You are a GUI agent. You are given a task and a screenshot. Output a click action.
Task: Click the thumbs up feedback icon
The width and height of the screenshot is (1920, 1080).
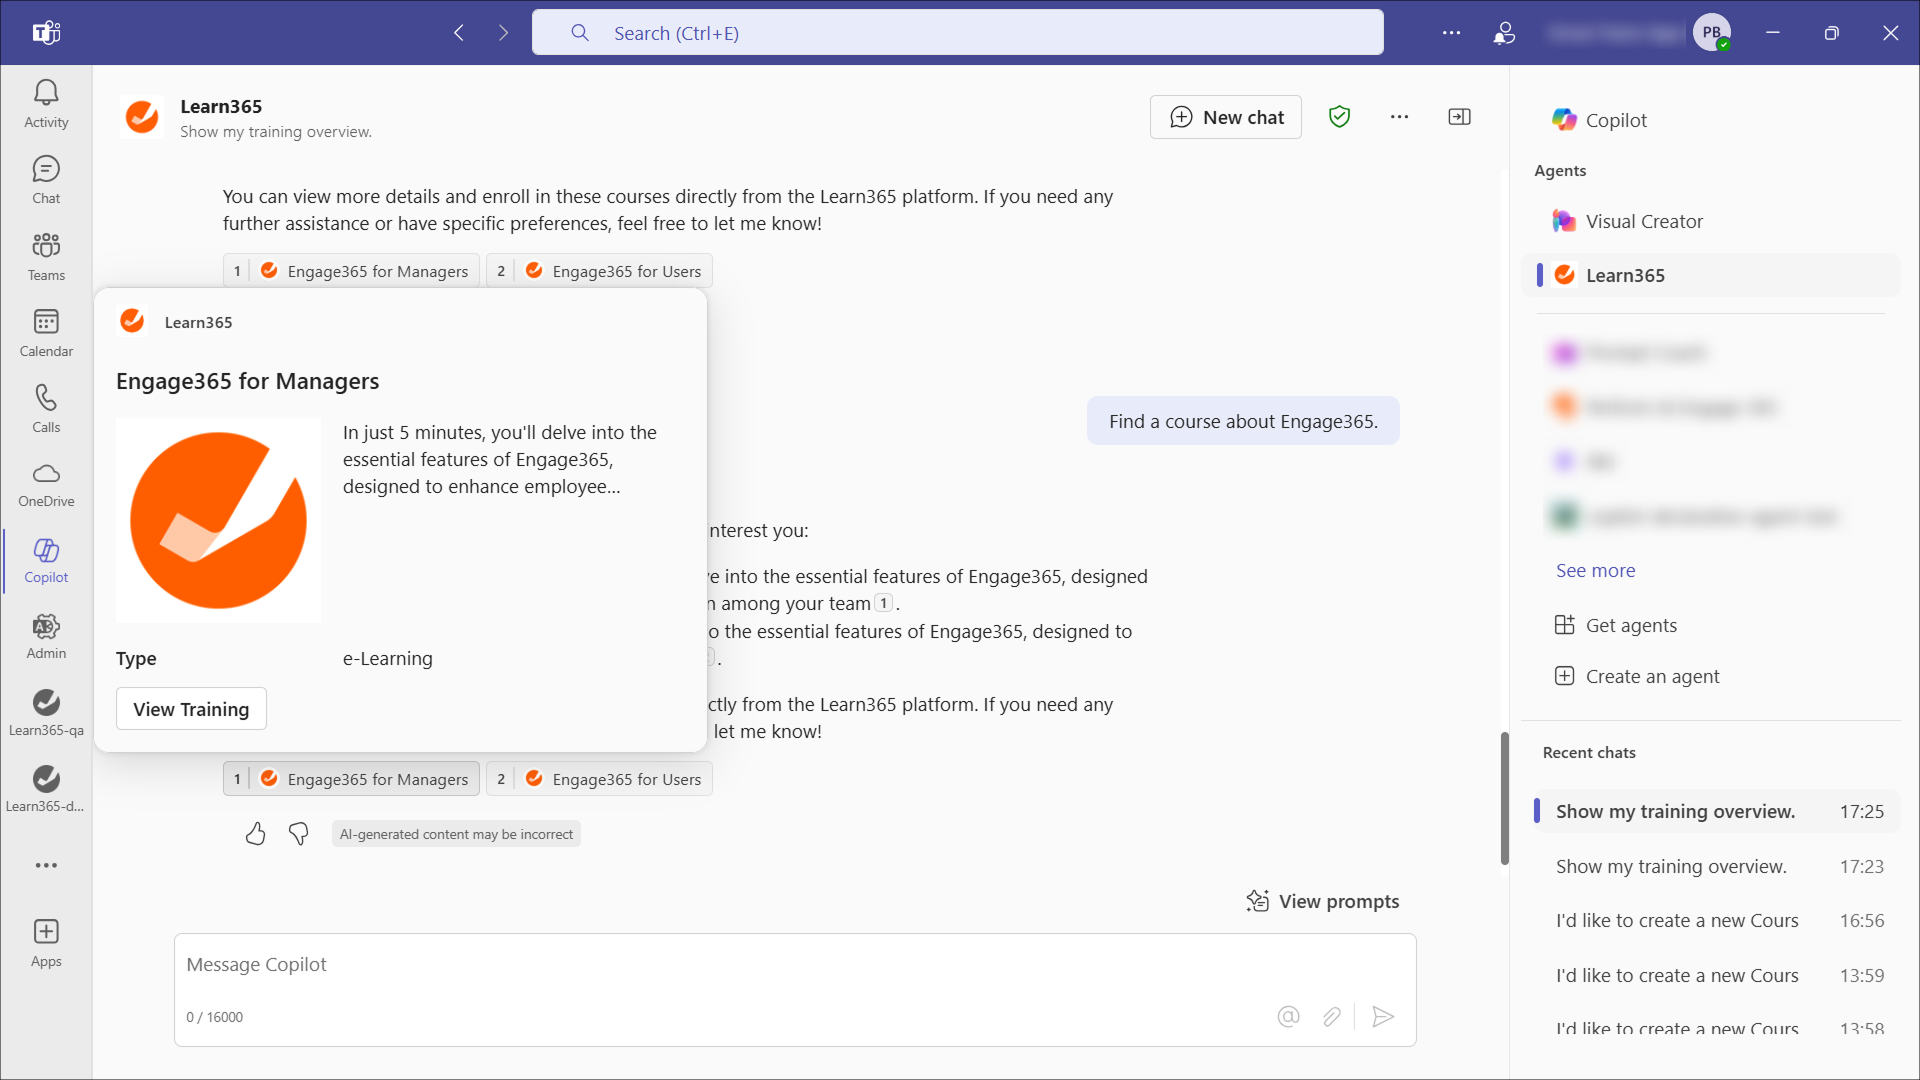pyautogui.click(x=256, y=834)
